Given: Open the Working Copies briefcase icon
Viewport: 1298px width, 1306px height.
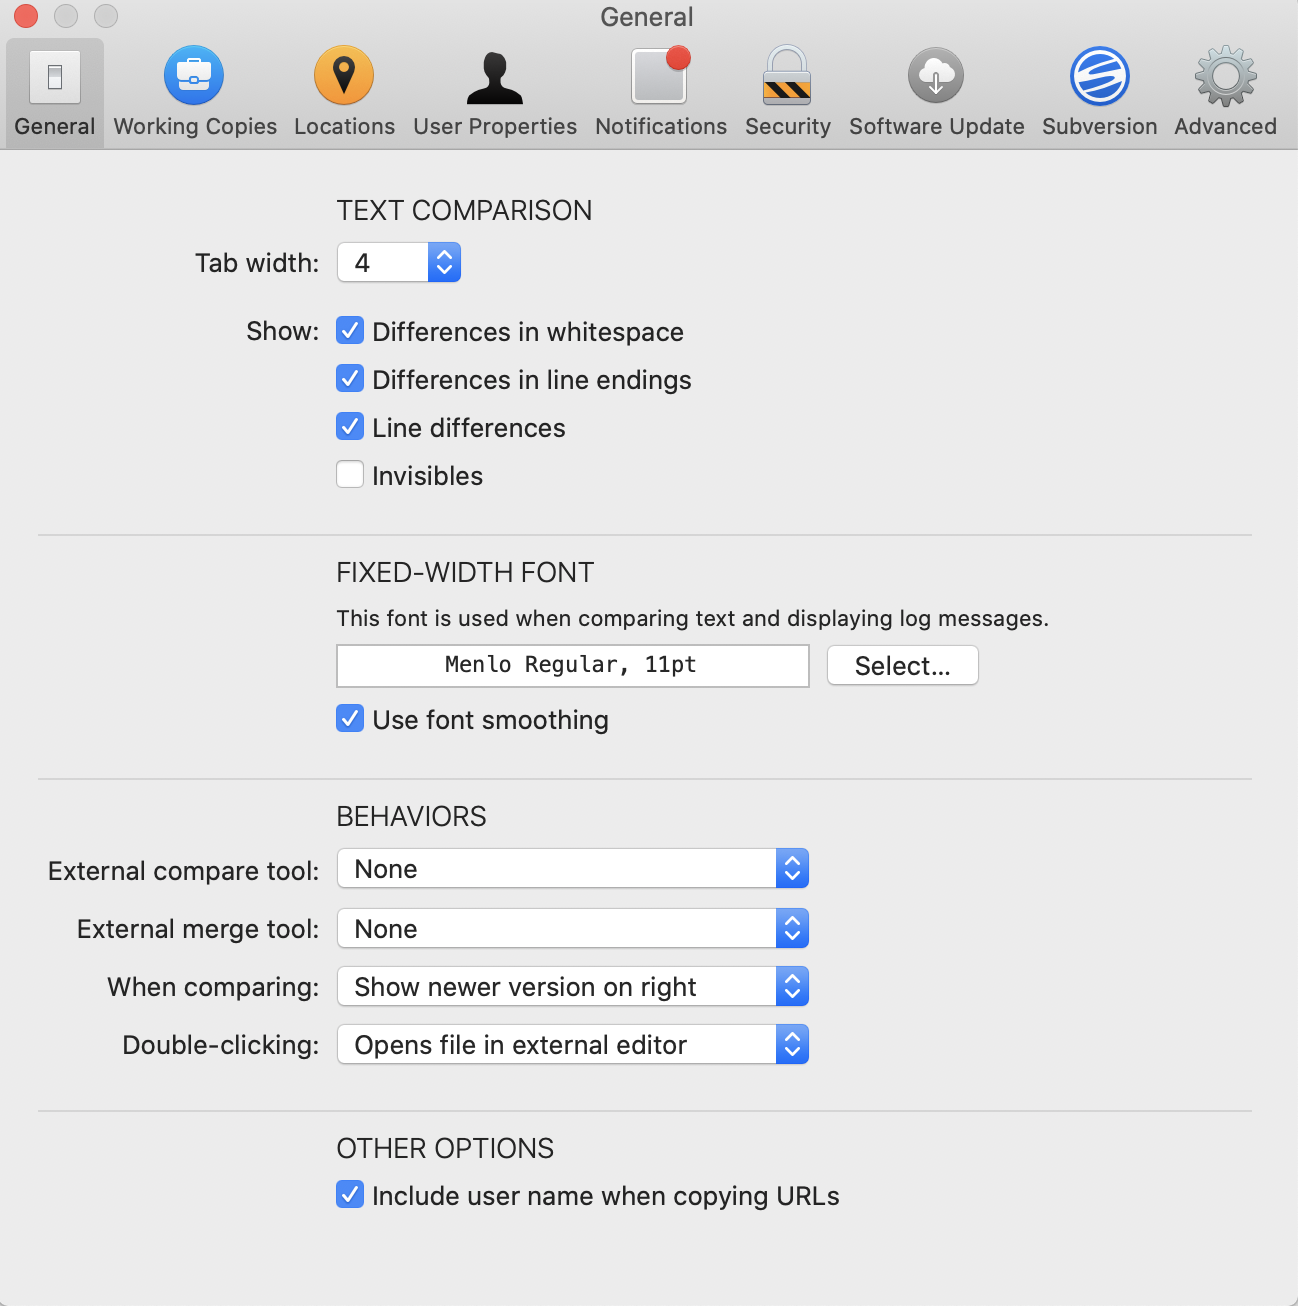Looking at the screenshot, I should click(x=194, y=75).
